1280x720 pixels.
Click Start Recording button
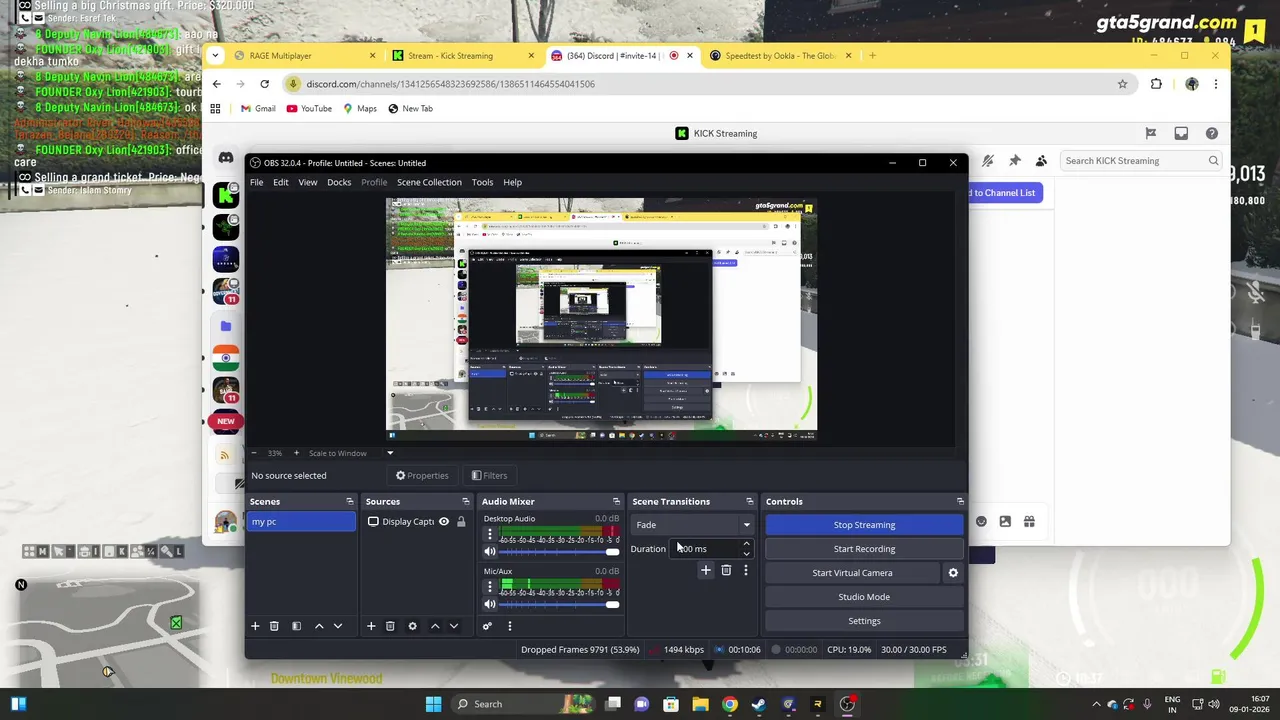(864, 549)
